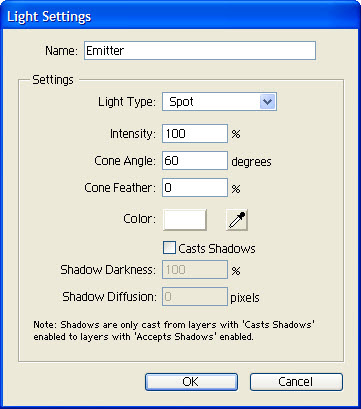Image resolution: width=361 pixels, height=409 pixels.
Task: Click the white Color swatch
Action: click(185, 220)
